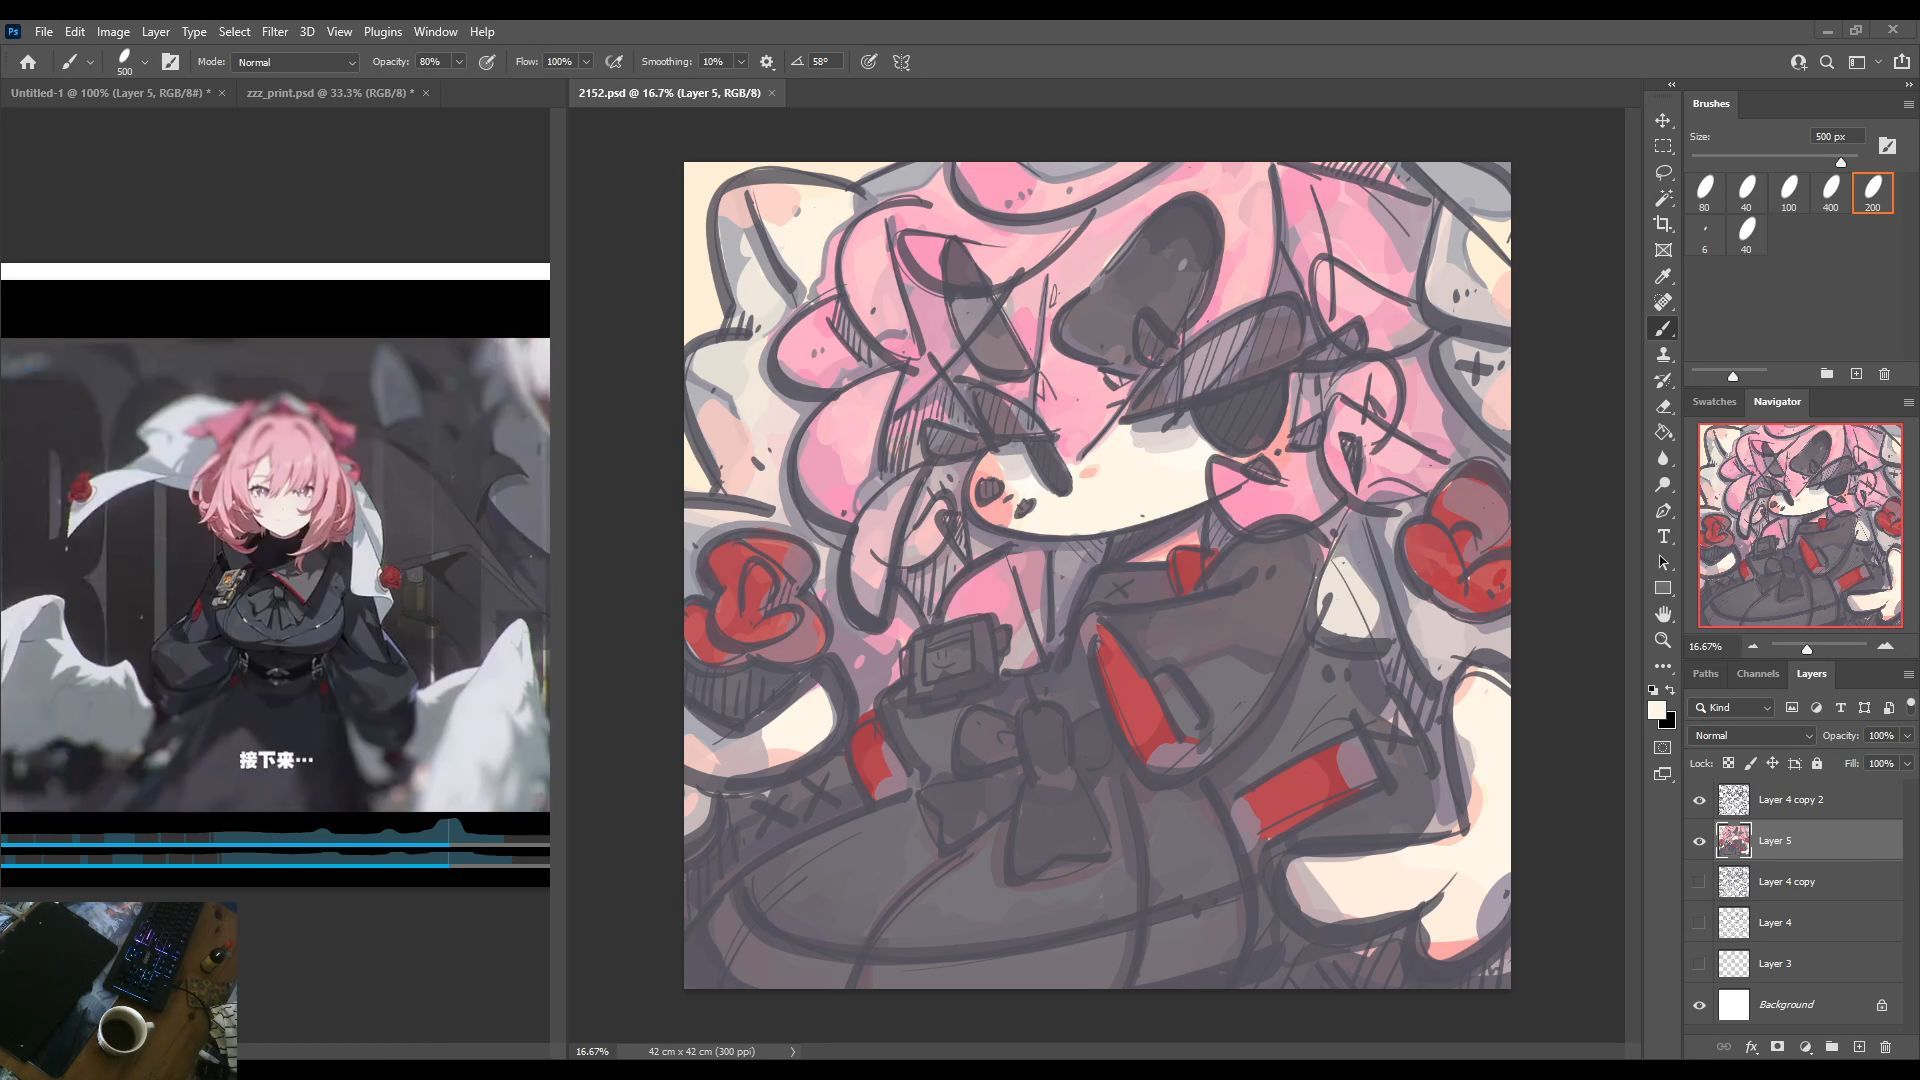Screen dimensions: 1920x1080
Task: Open brush preset picker dropdown
Action: pyautogui.click(x=145, y=62)
